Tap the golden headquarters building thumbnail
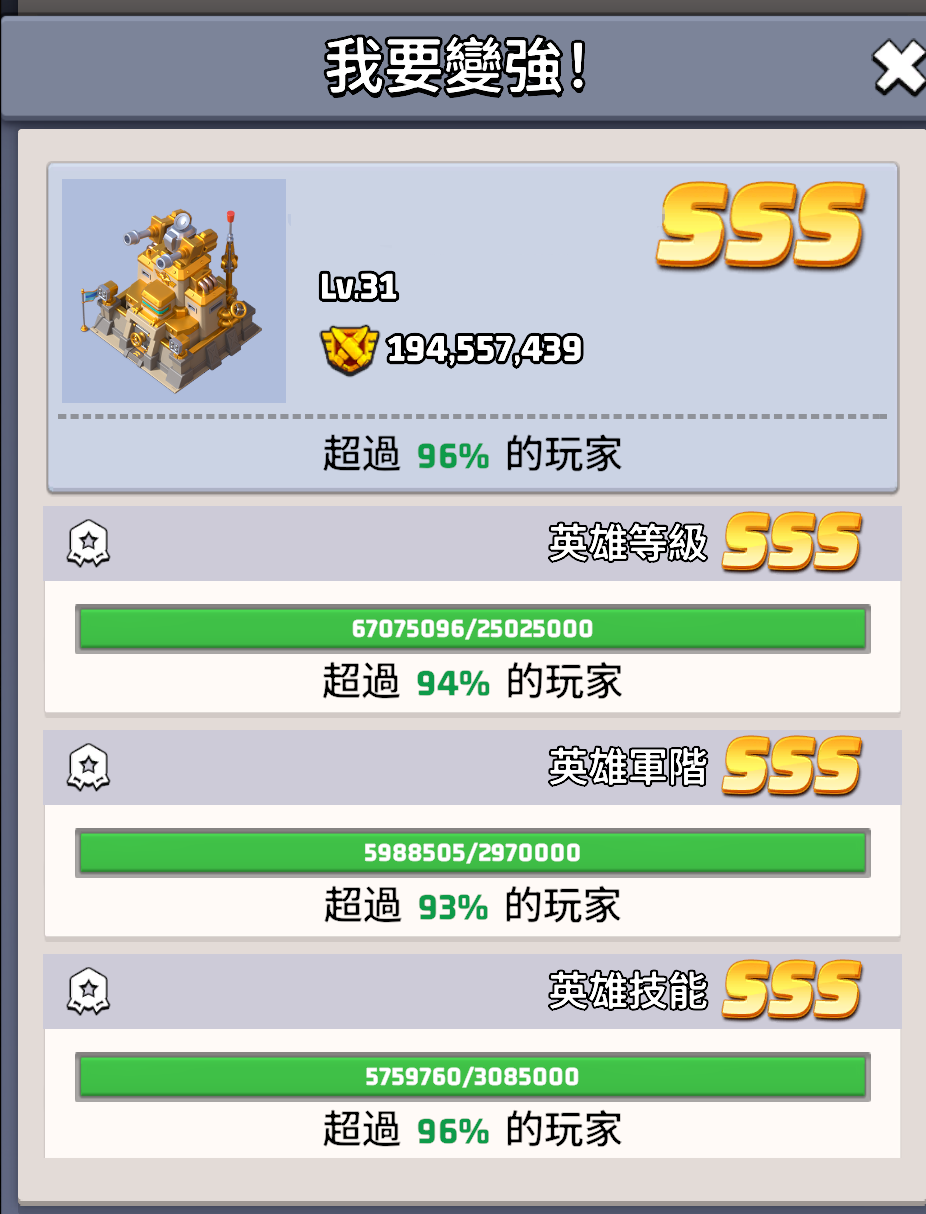Viewport: 926px width, 1214px height. pyautogui.click(x=174, y=291)
